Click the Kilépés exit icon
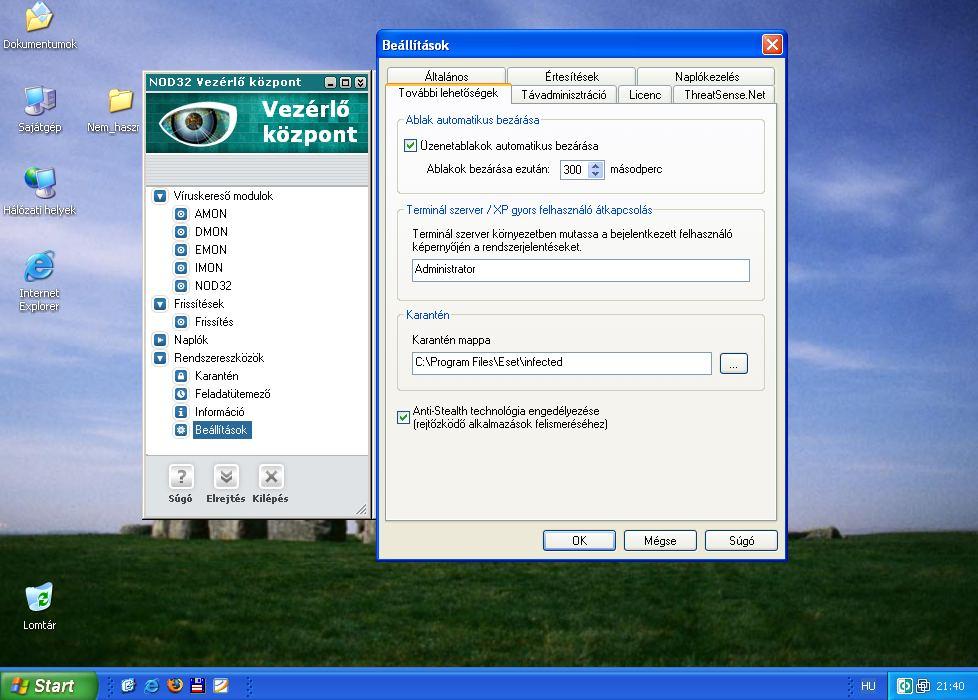This screenshot has height=700, width=978. (271, 477)
